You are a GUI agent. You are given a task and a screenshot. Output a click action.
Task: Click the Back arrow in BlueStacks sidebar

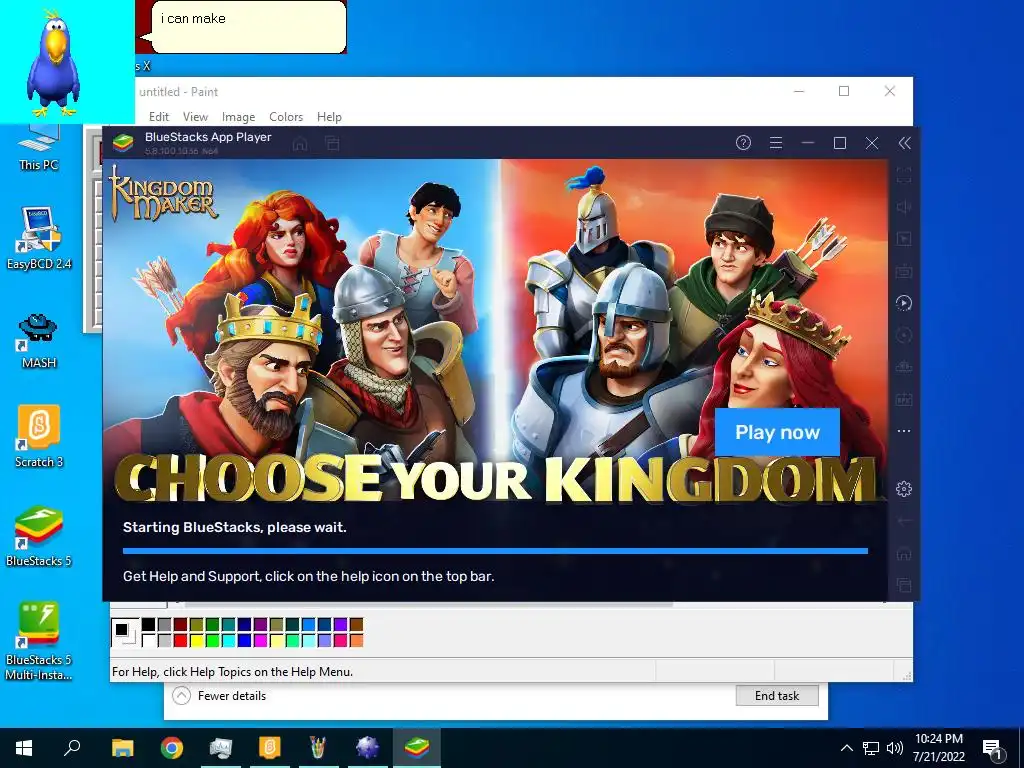tap(904, 521)
